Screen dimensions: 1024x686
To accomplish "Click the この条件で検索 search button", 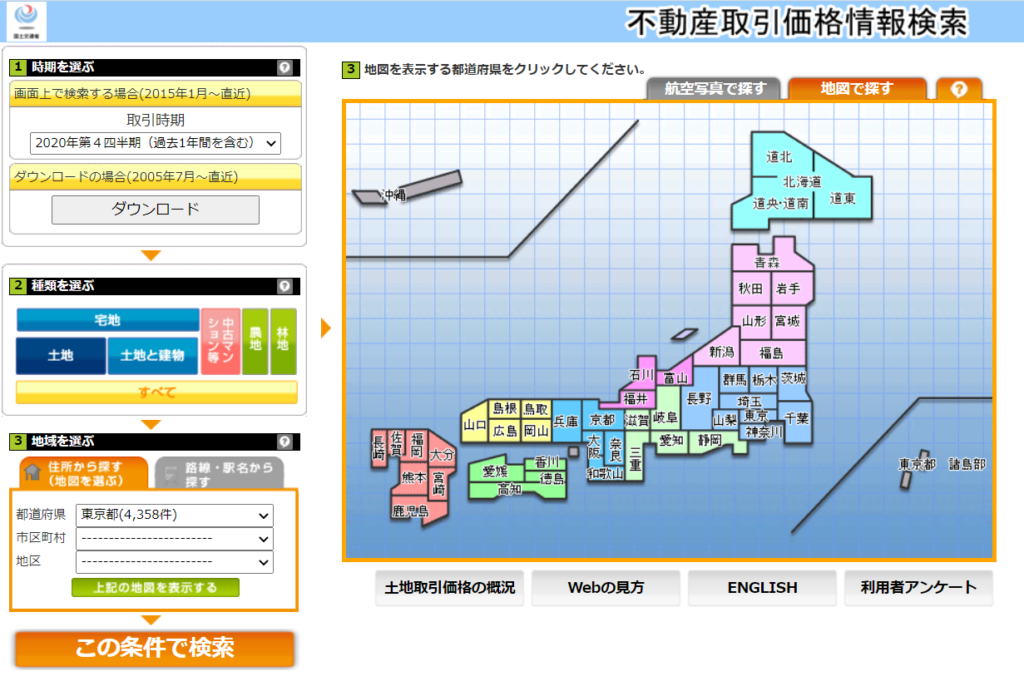I will coord(154,648).
